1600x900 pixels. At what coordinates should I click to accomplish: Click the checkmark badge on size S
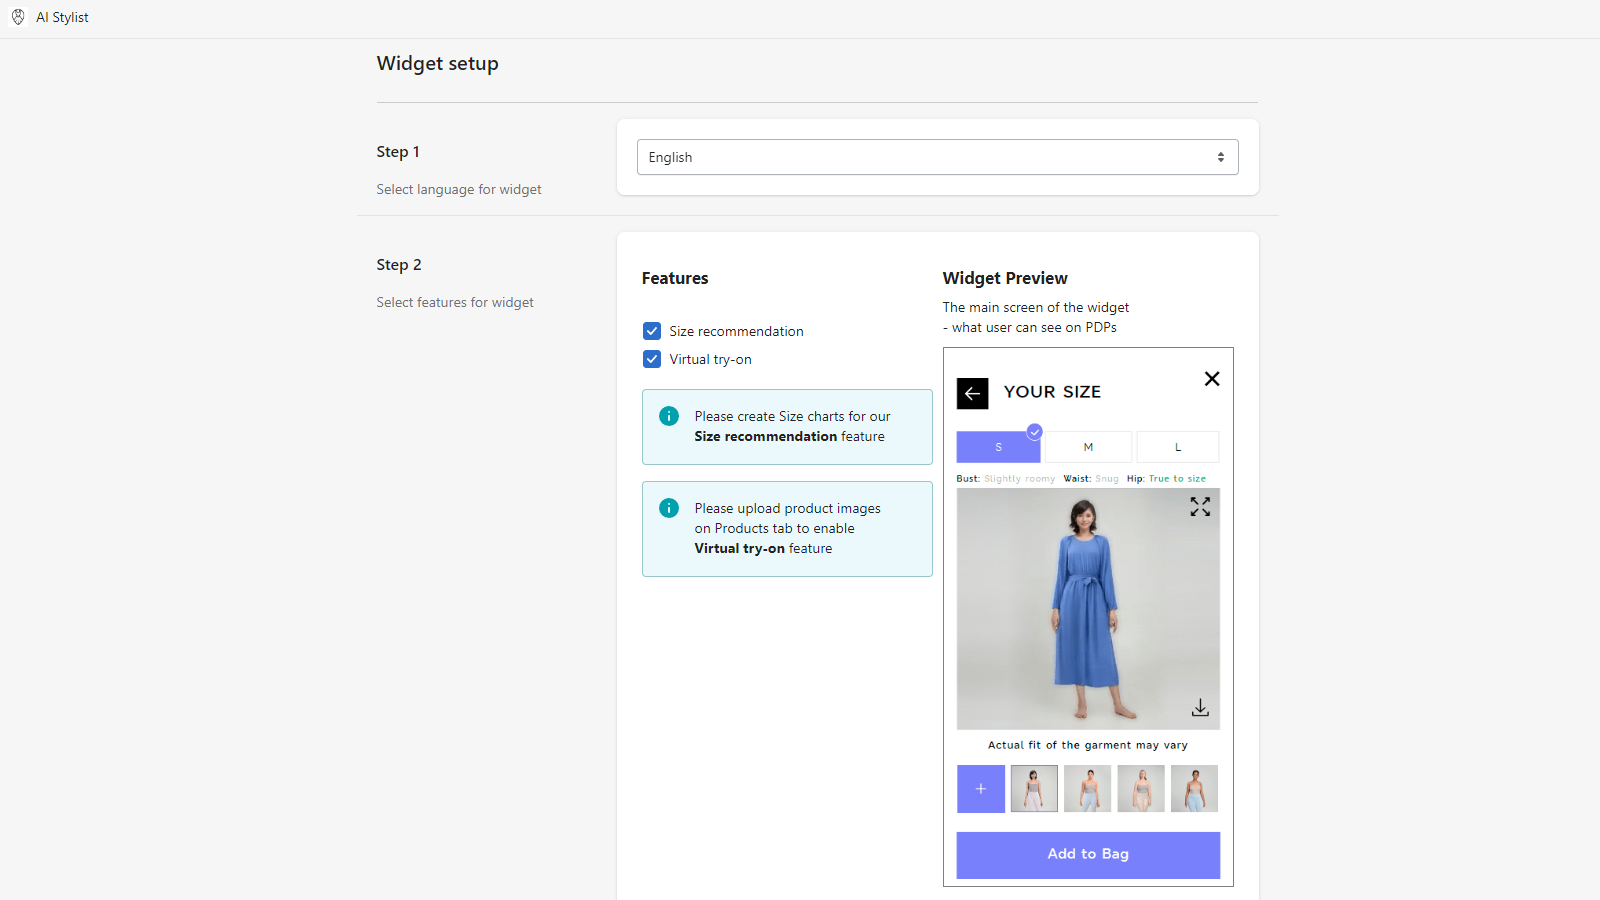tap(1034, 432)
